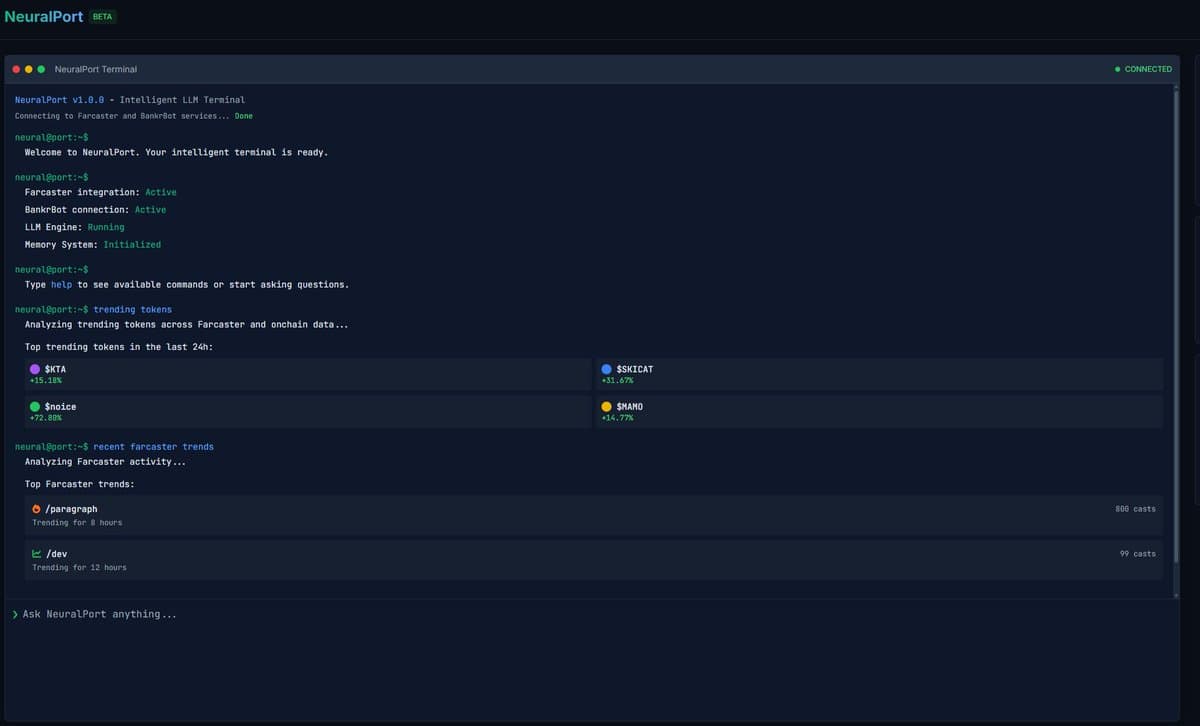Select the $KTA token name
The height and width of the screenshot is (726, 1200).
pyautogui.click(x=55, y=369)
